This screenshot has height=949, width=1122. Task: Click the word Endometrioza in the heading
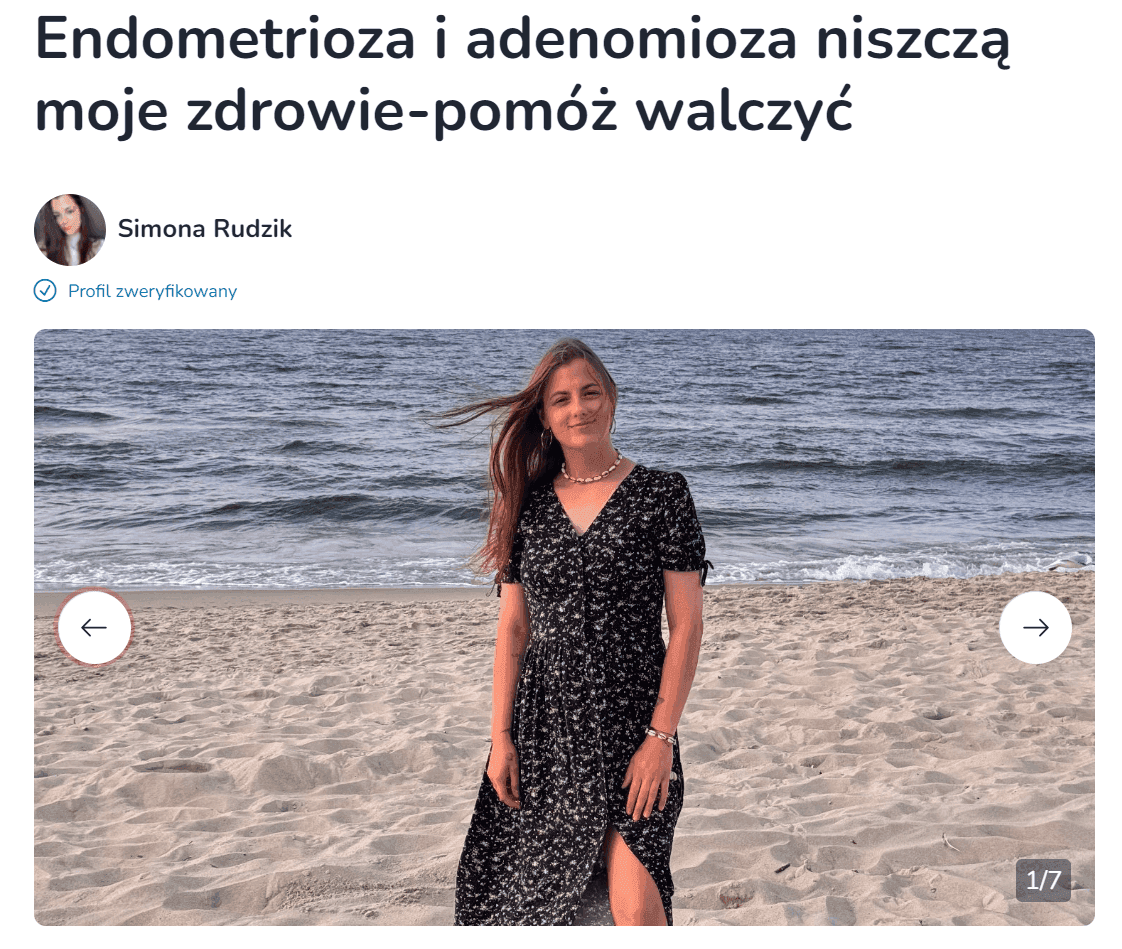point(225,39)
